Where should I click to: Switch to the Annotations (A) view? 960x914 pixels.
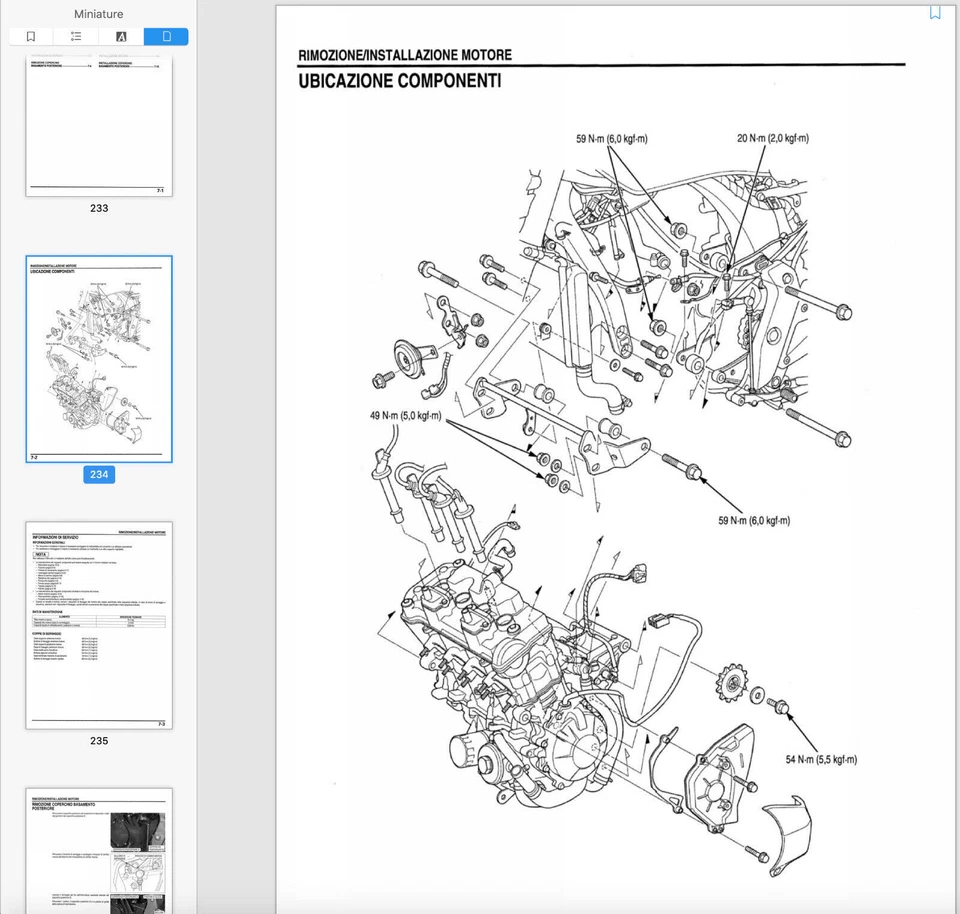[121, 36]
